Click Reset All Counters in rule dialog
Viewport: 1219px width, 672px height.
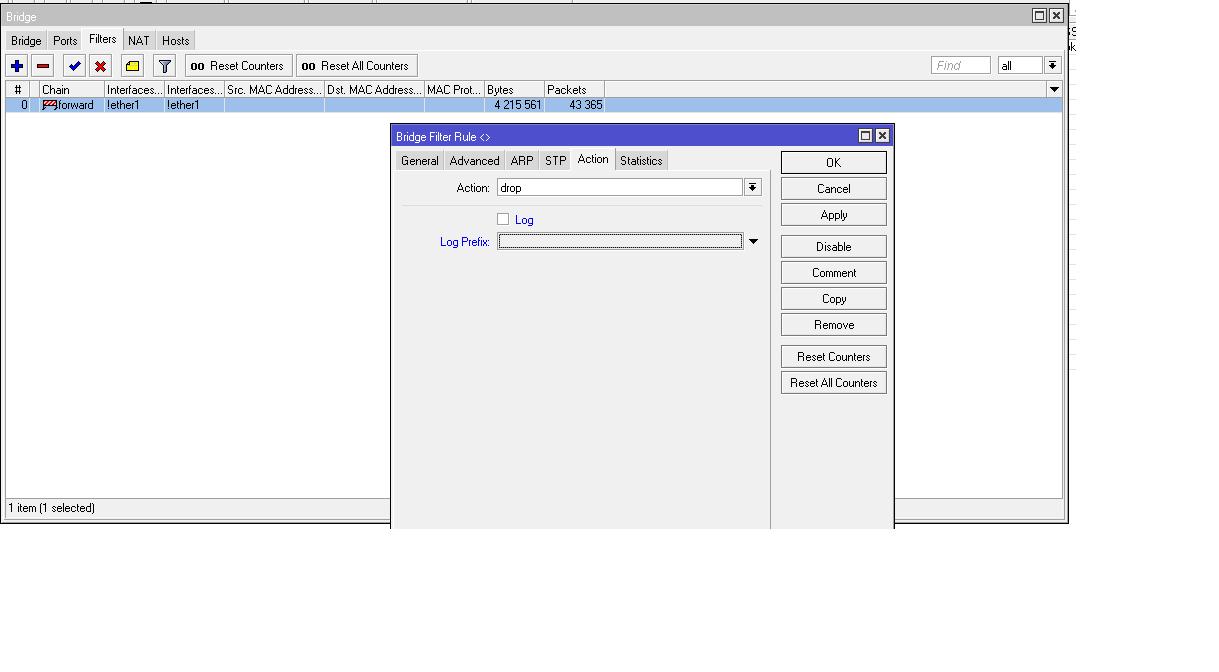pyautogui.click(x=833, y=383)
